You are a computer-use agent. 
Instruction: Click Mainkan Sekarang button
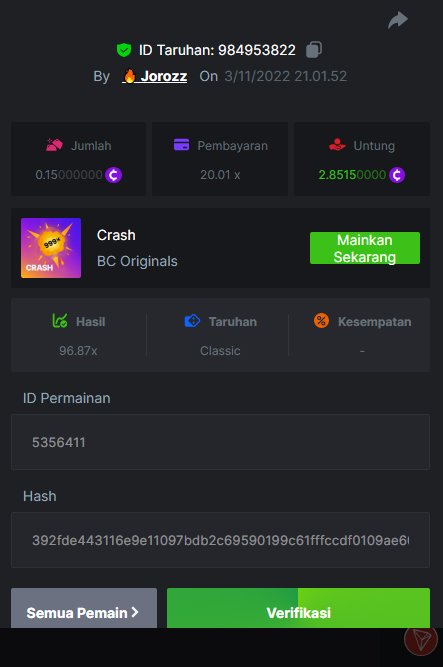(x=365, y=248)
